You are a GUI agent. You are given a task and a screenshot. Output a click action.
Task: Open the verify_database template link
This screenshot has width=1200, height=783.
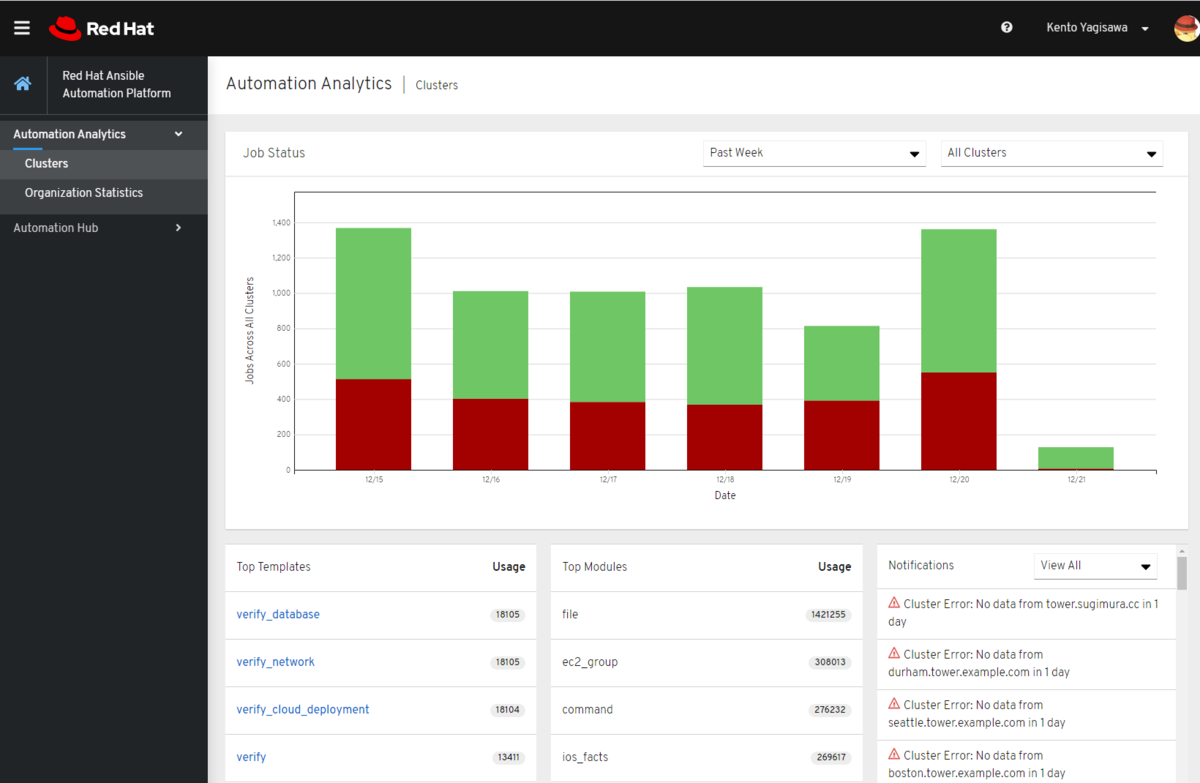point(278,614)
